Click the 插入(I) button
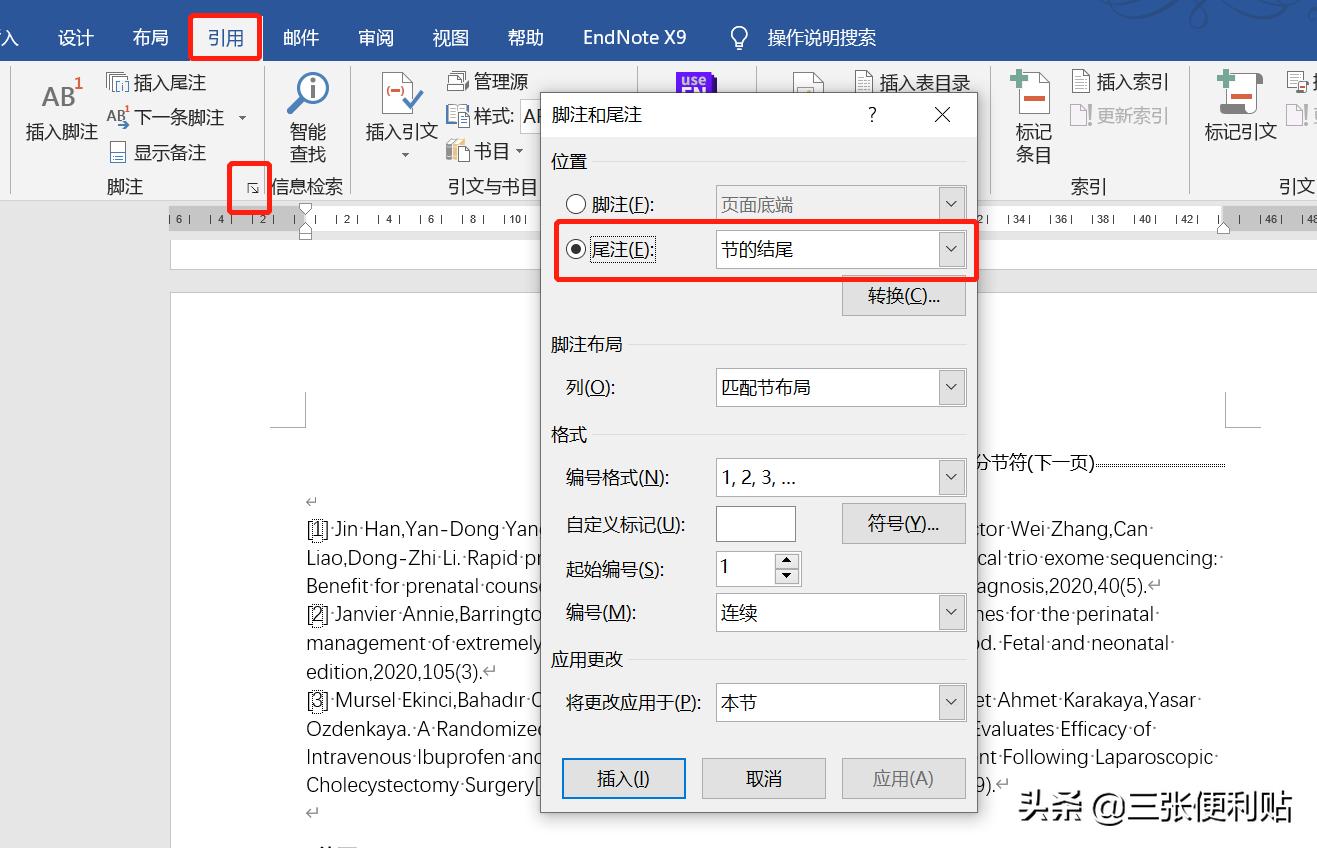Image resolution: width=1317 pixels, height=848 pixels. pos(623,778)
